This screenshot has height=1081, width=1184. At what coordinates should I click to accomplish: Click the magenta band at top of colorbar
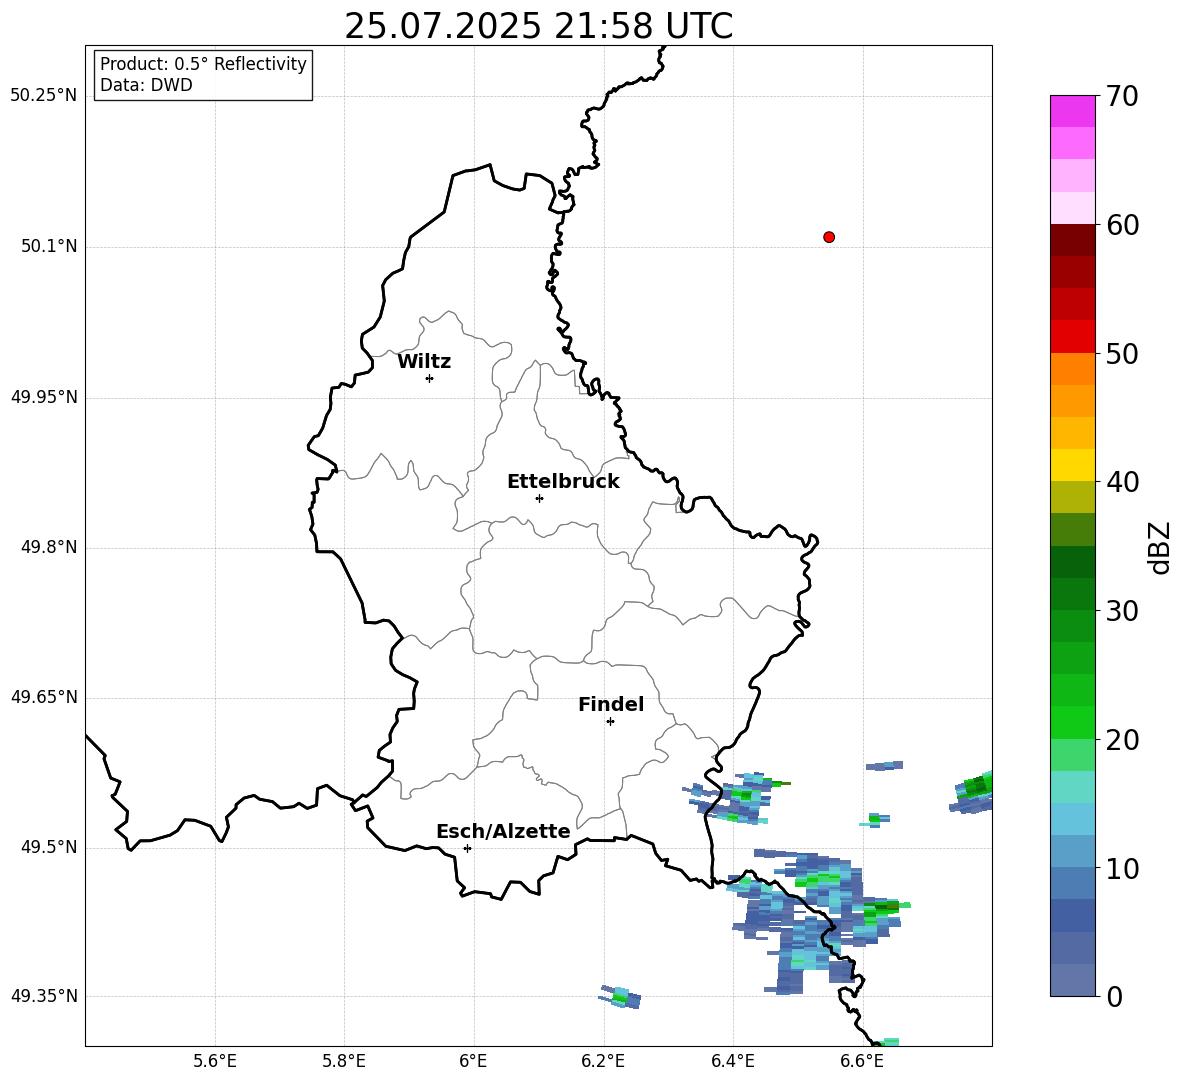[1072, 111]
